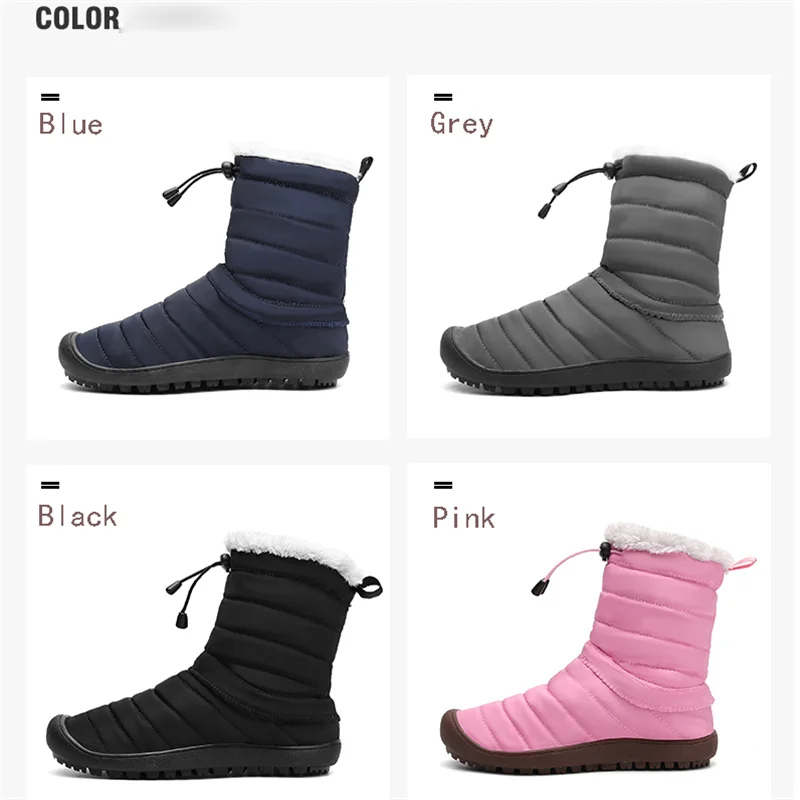Viewport: 800px width, 800px height.
Task: Click the Blue boot image
Action: (216, 269)
